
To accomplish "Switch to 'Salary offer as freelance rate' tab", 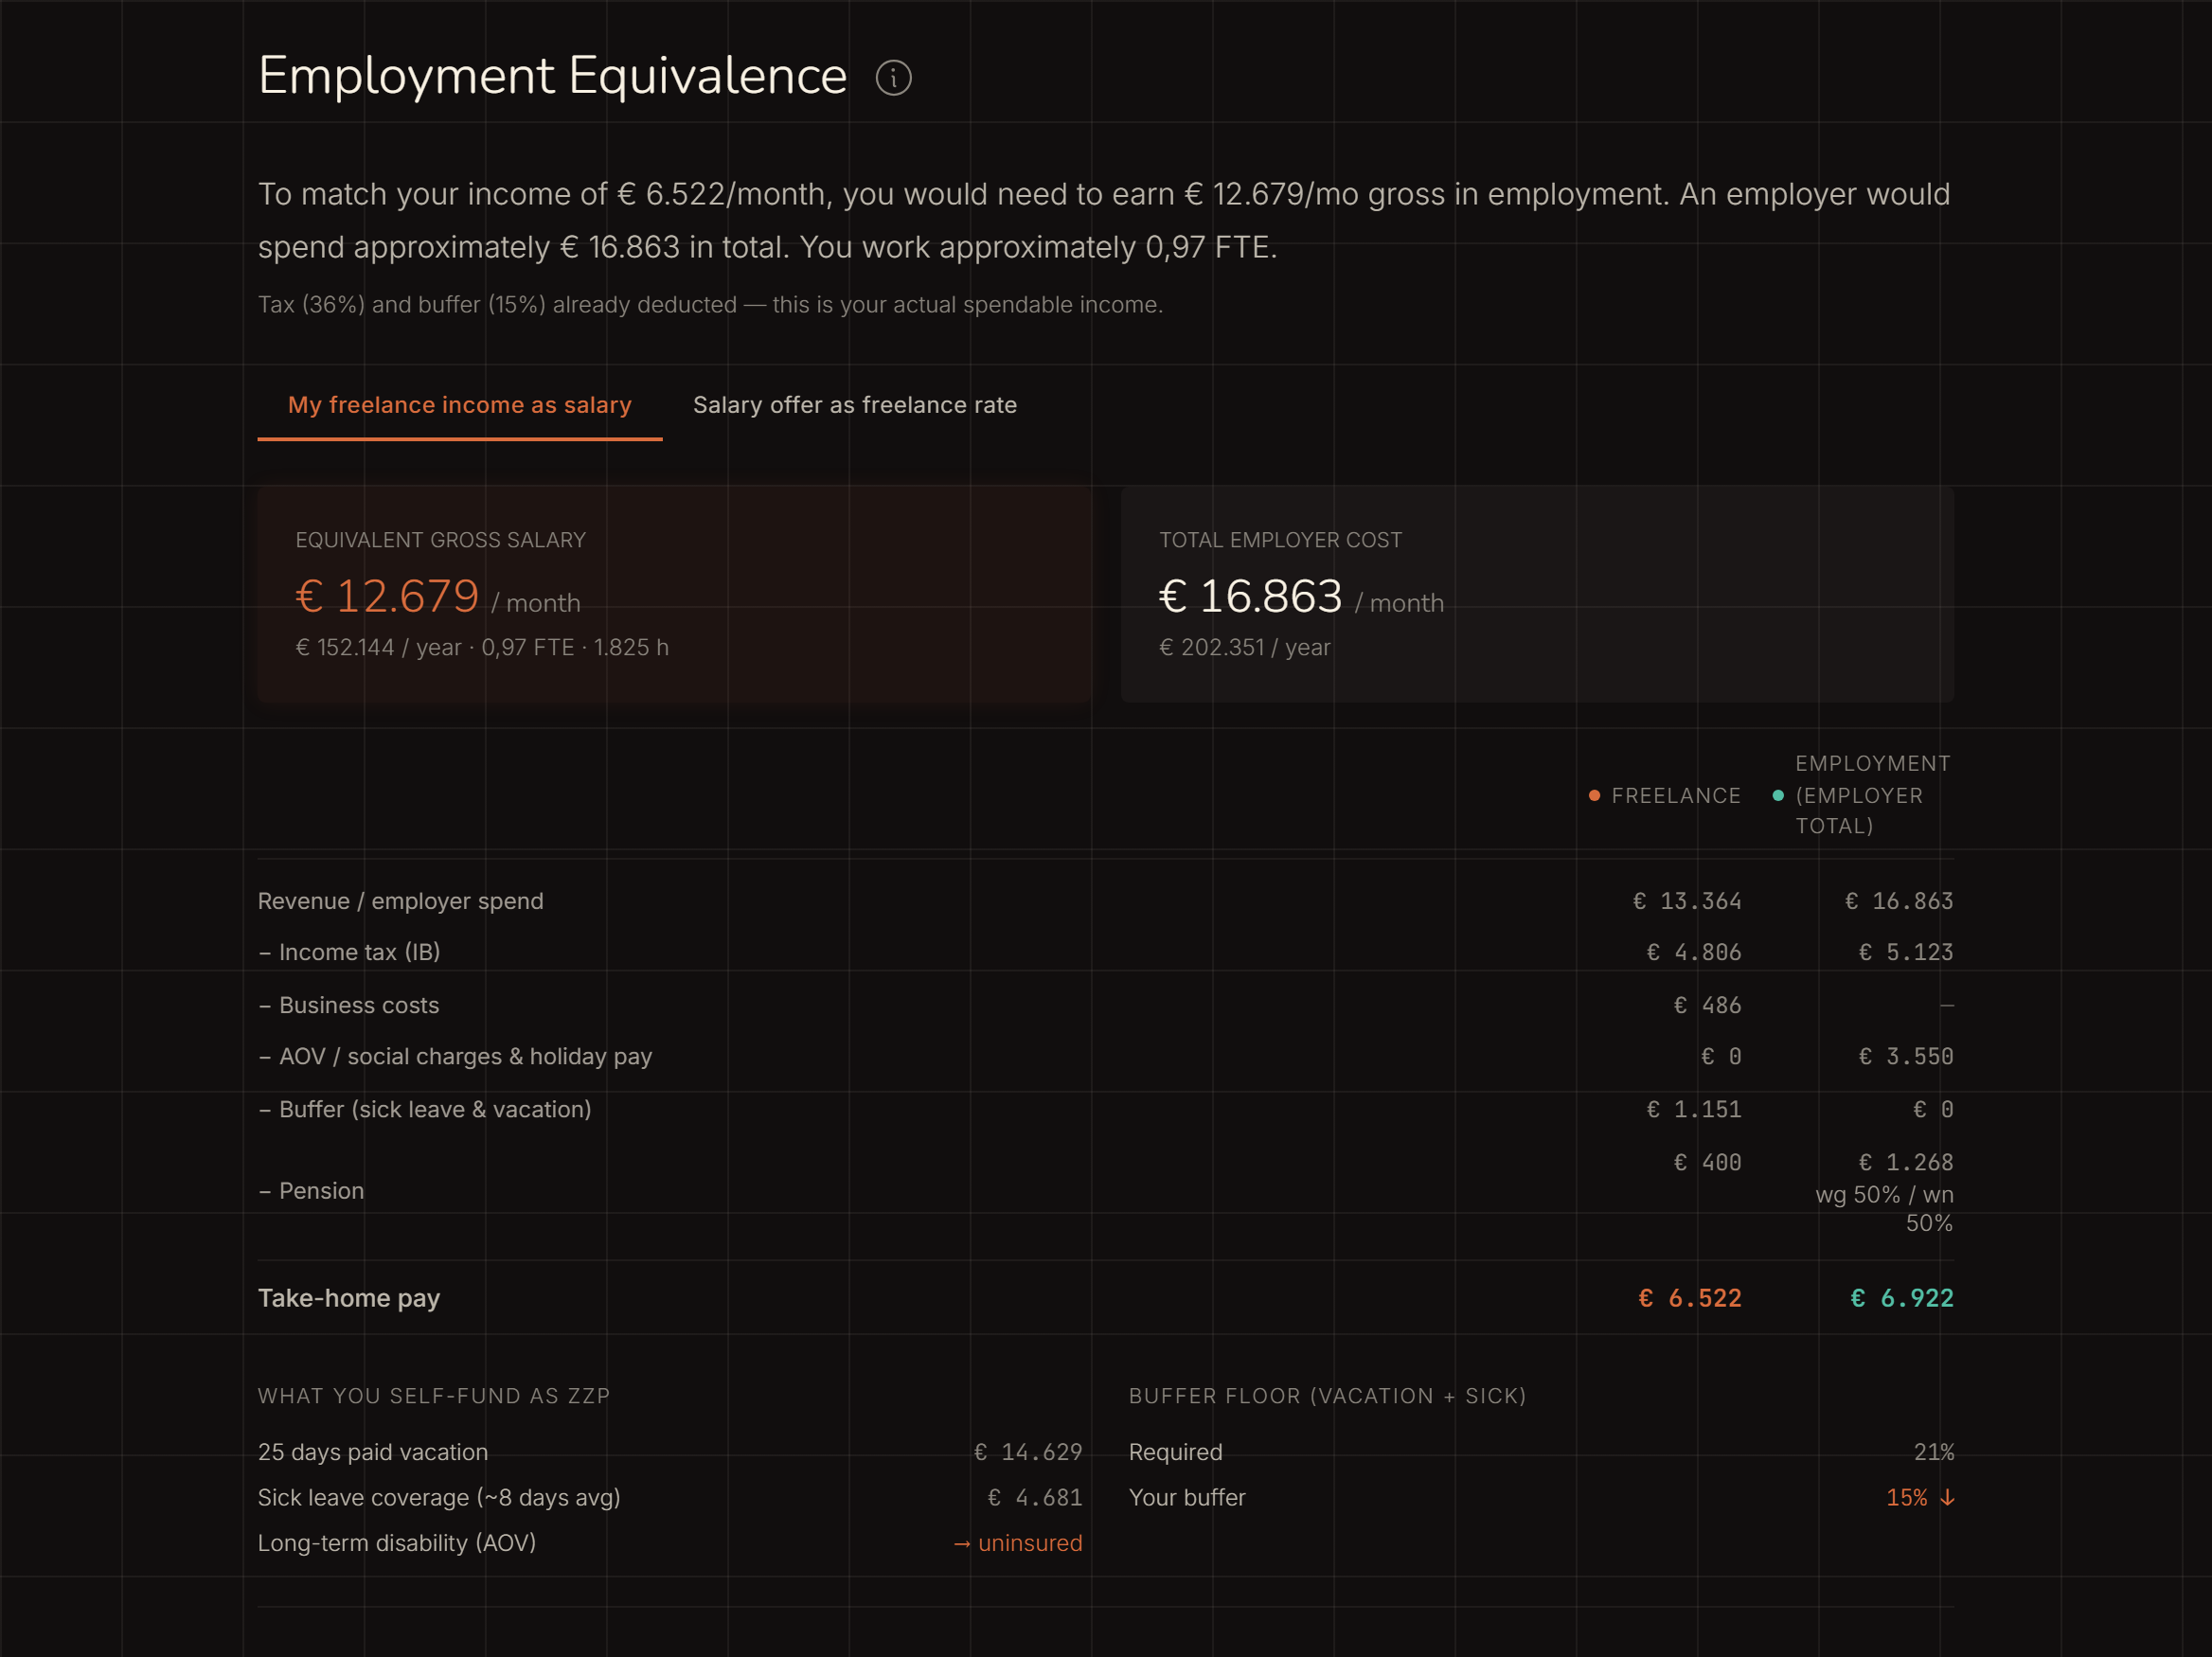I will pos(855,405).
